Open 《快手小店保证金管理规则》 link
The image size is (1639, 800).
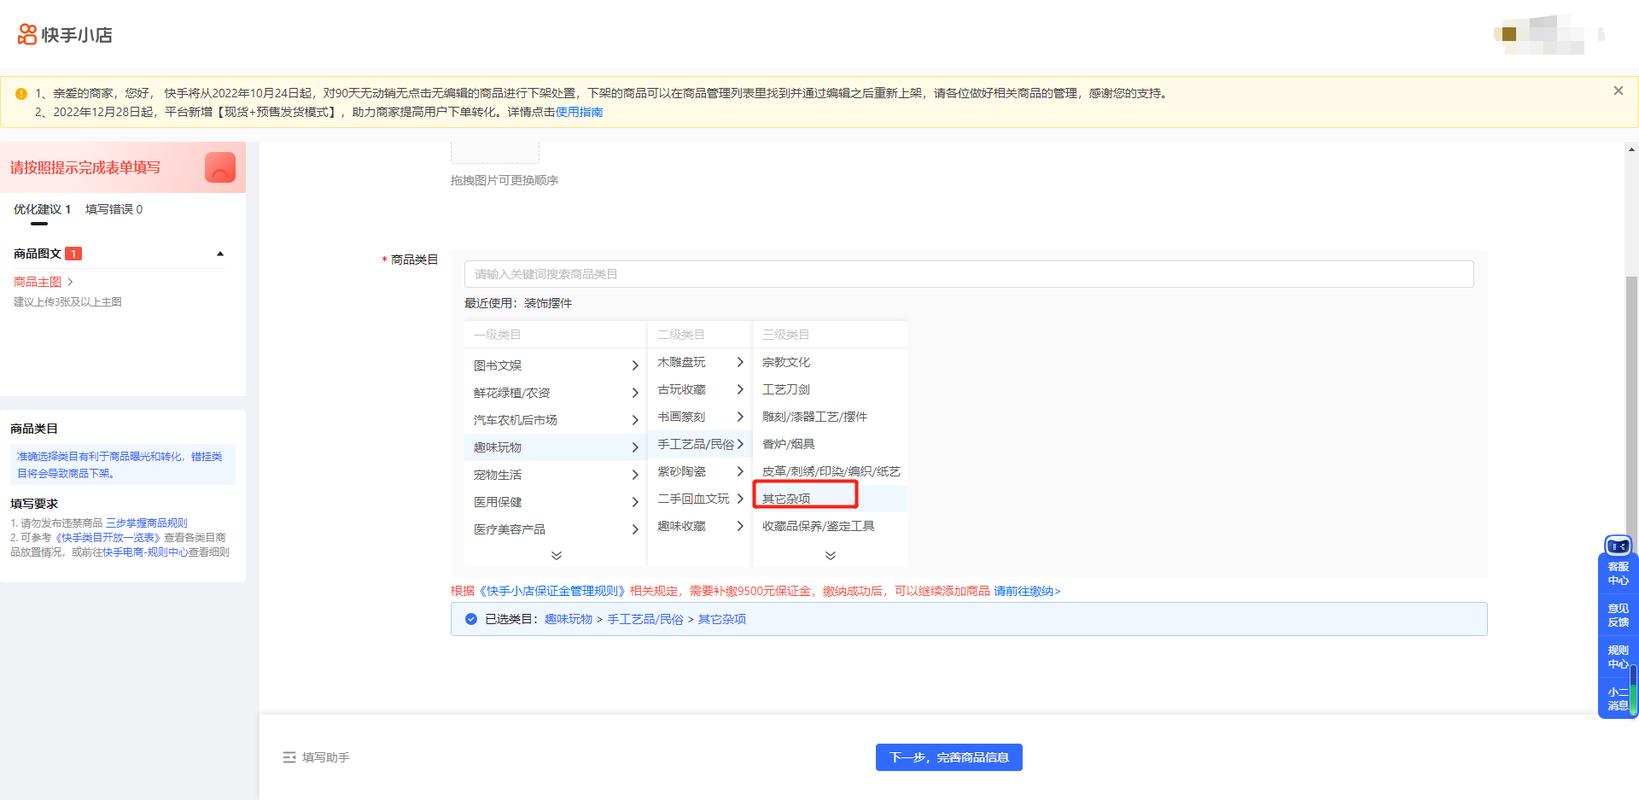coord(552,591)
